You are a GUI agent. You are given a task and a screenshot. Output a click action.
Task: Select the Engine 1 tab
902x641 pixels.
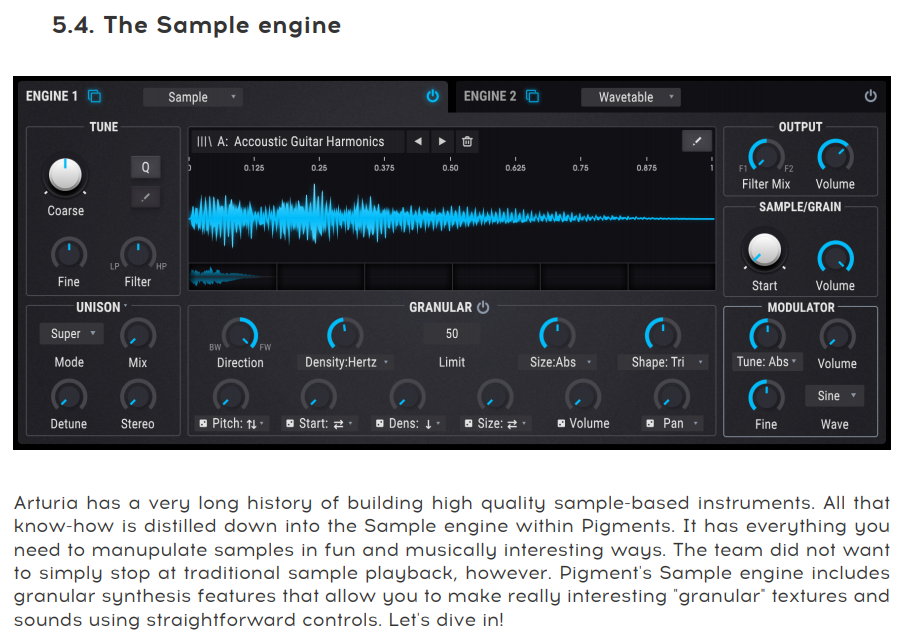52,97
